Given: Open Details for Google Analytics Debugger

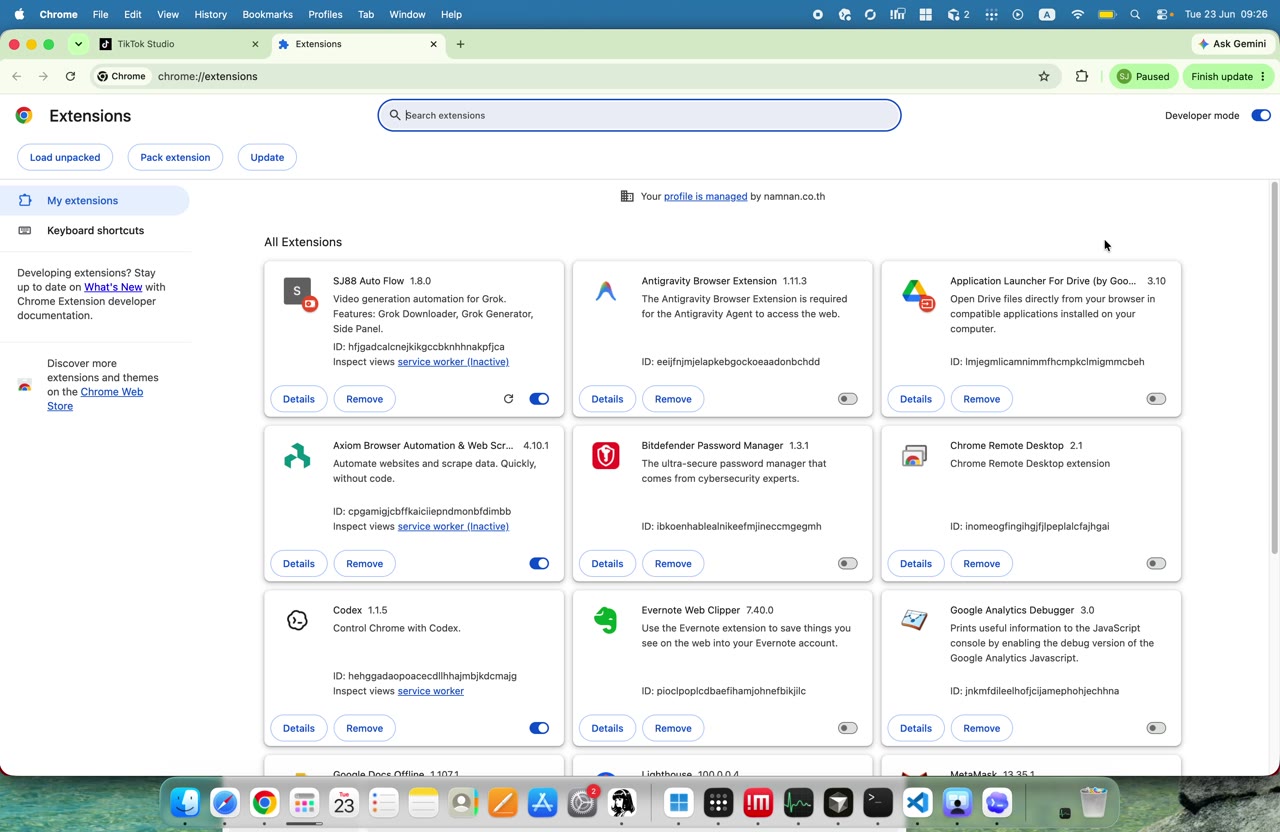Looking at the screenshot, I should click(x=916, y=728).
